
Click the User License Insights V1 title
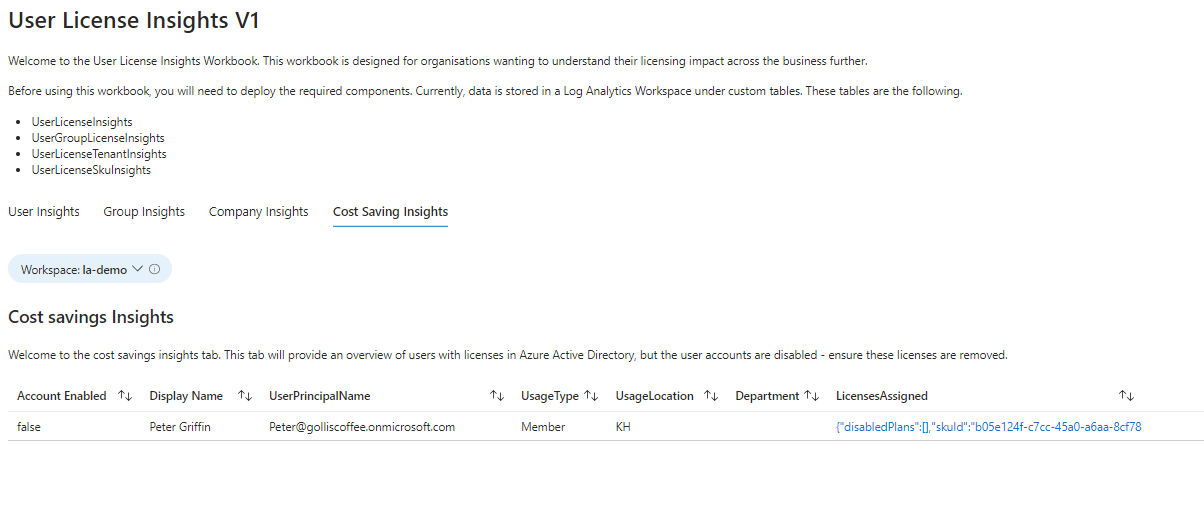[x=134, y=18]
